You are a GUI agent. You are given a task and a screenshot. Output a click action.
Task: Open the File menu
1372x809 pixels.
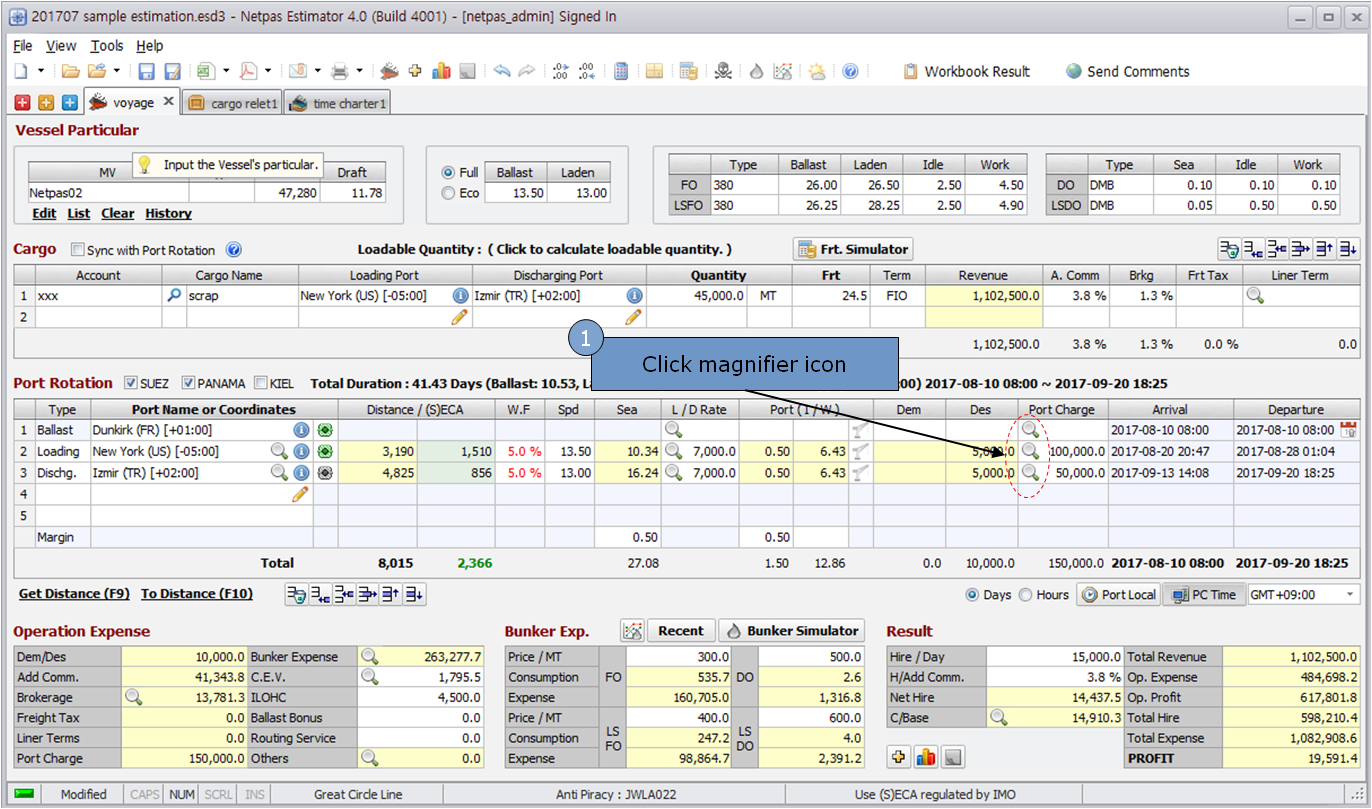[x=23, y=46]
